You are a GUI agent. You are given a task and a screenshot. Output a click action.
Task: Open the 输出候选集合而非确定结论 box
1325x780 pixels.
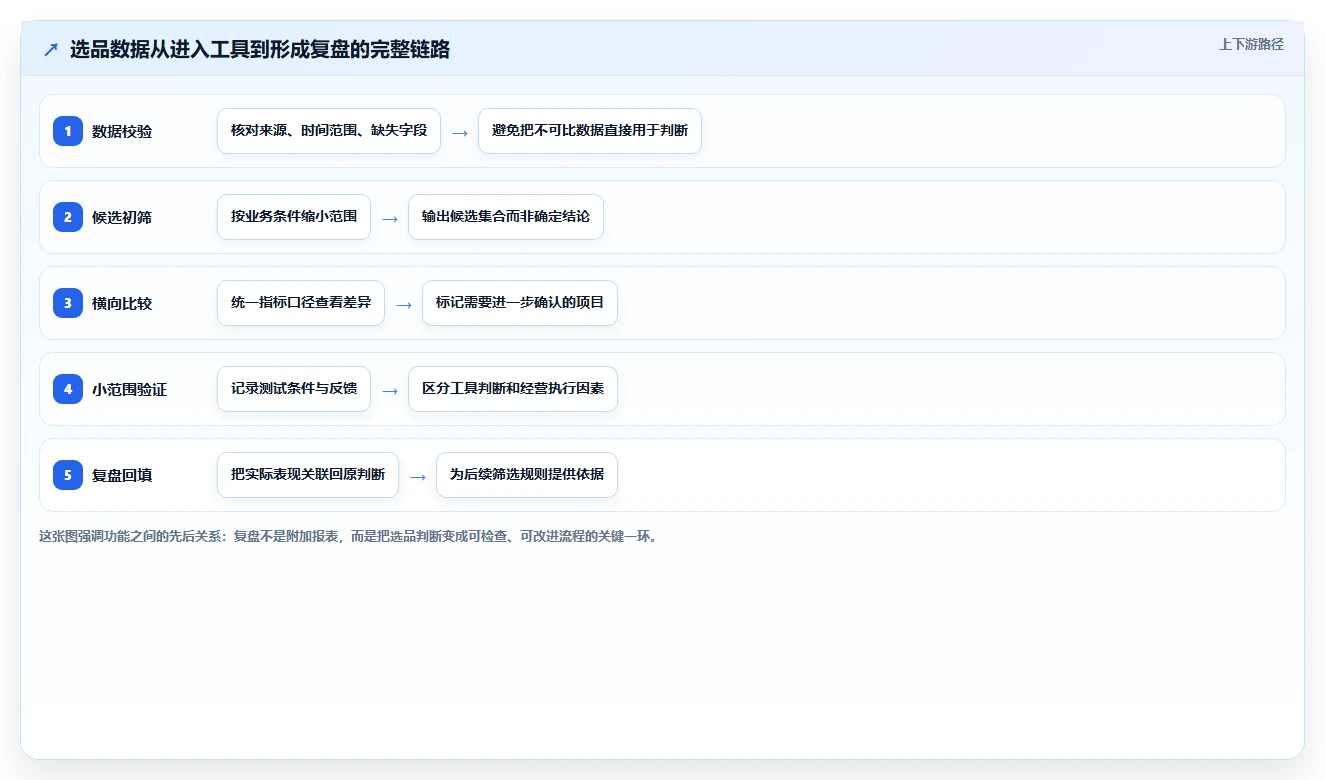[x=506, y=217]
